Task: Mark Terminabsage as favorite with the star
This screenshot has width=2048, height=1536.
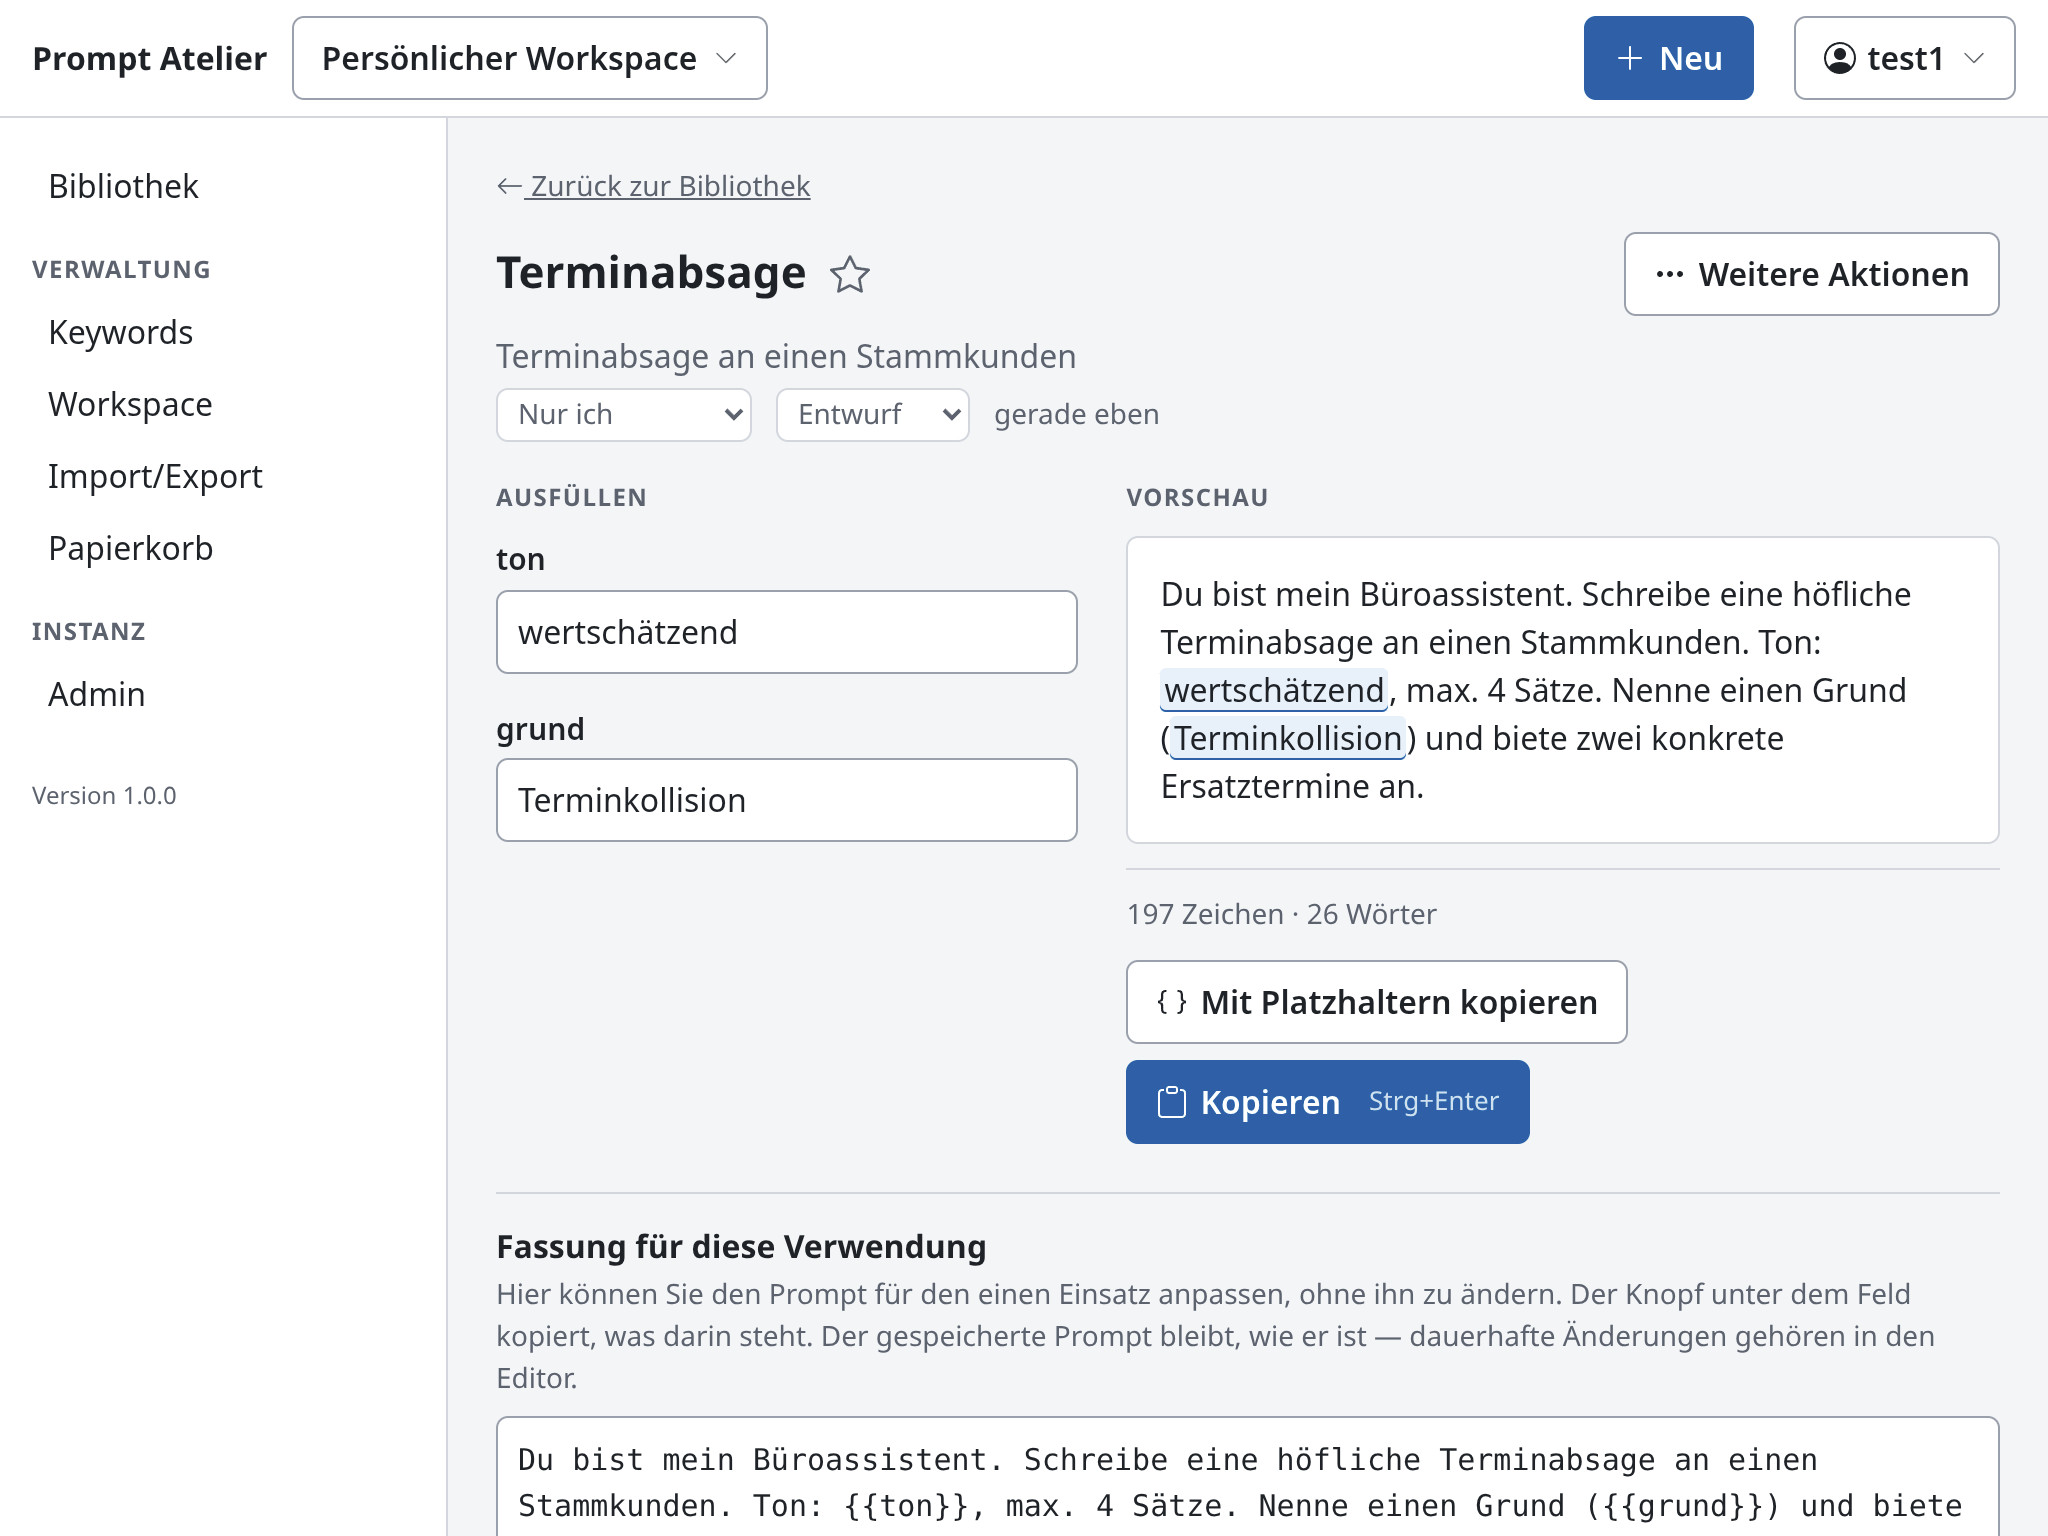Action: [850, 274]
